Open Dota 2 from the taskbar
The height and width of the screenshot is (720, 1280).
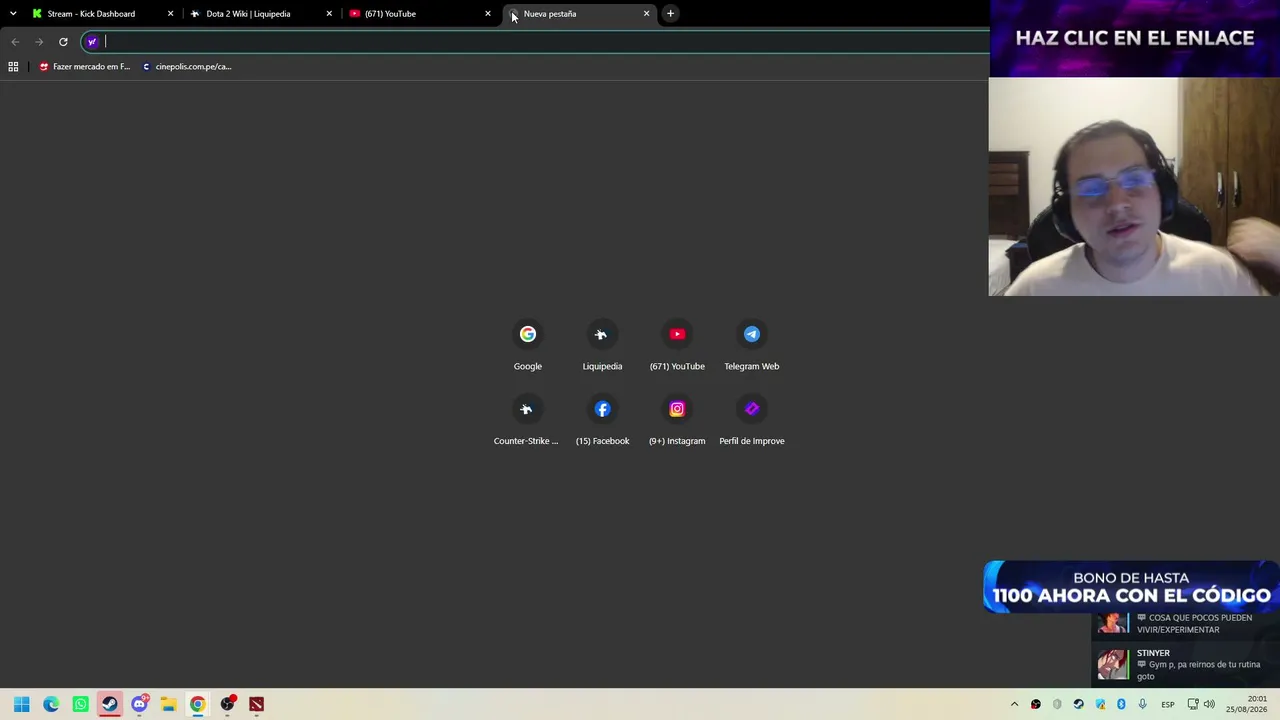(257, 704)
